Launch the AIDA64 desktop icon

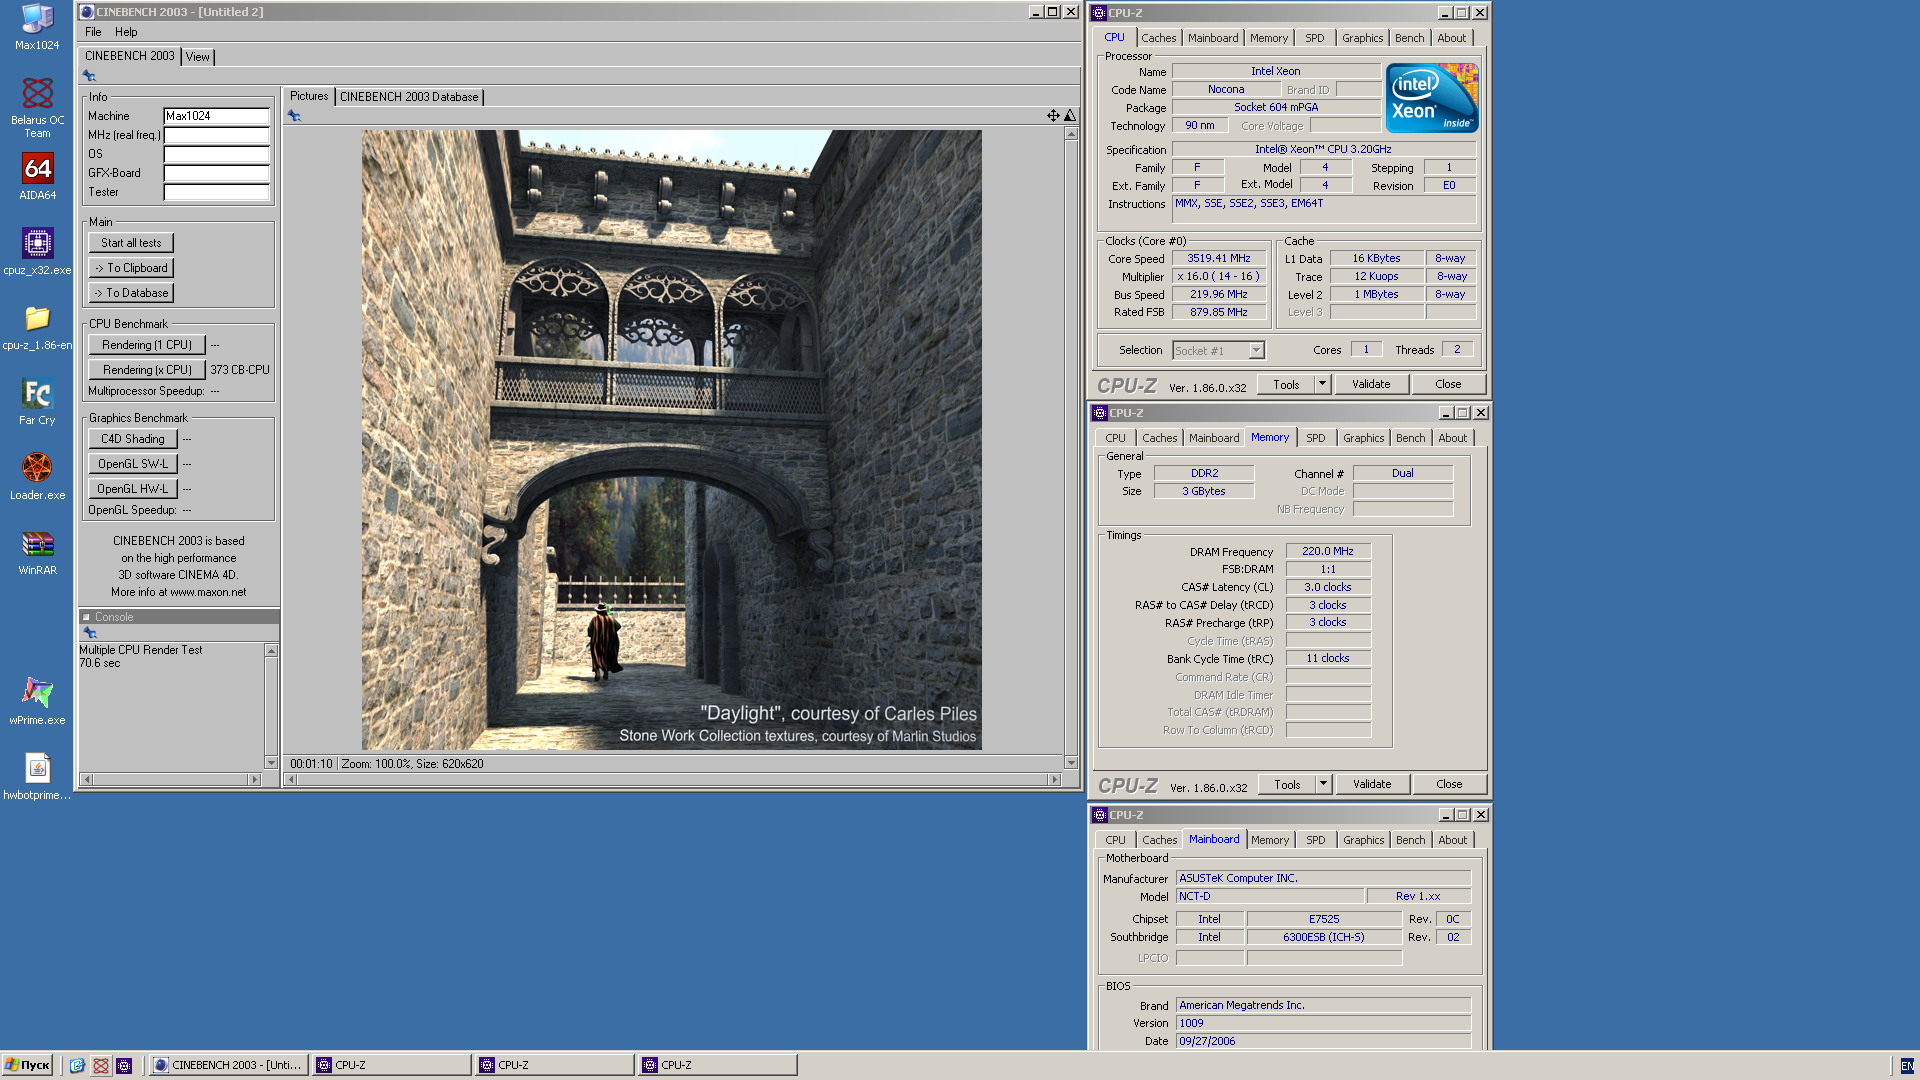point(37,177)
